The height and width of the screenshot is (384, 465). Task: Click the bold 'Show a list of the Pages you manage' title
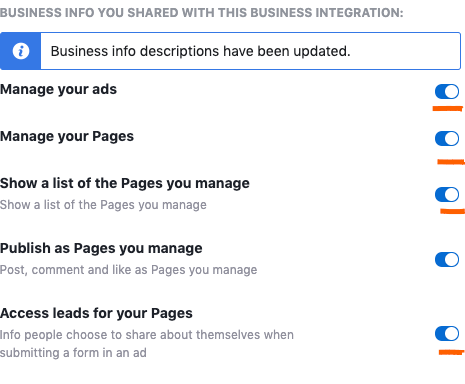pos(125,183)
